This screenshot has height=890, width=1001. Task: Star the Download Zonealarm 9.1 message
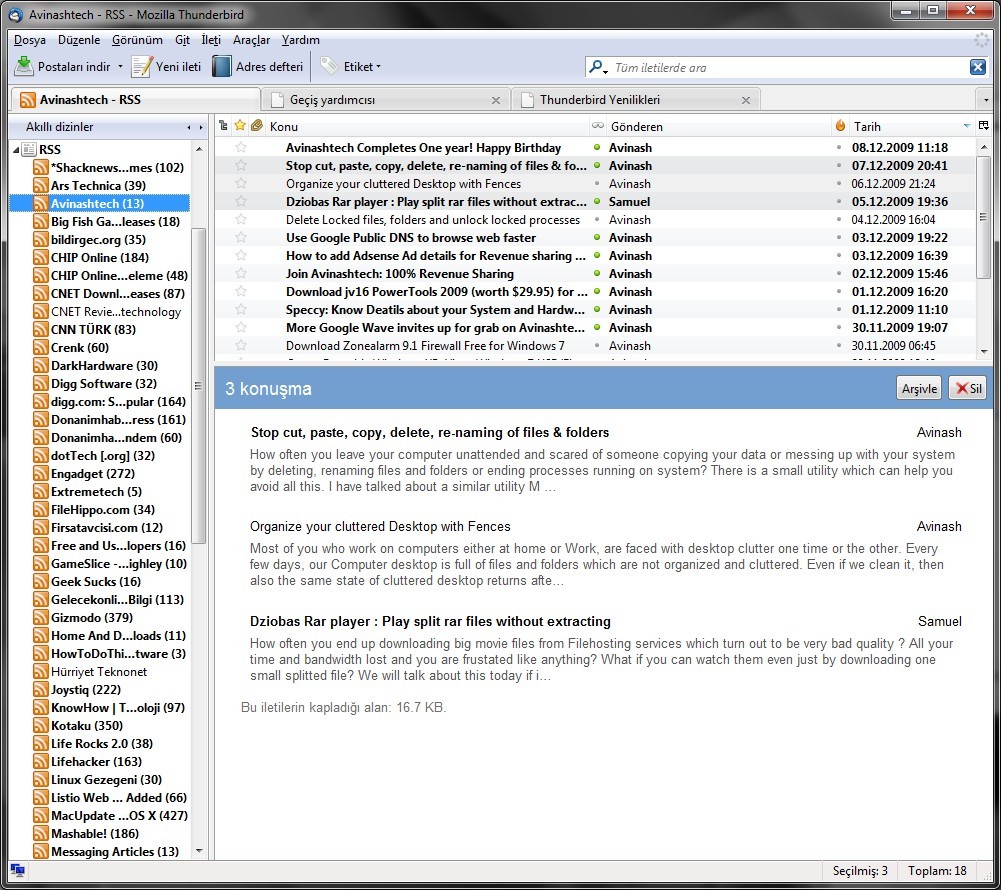pos(241,345)
